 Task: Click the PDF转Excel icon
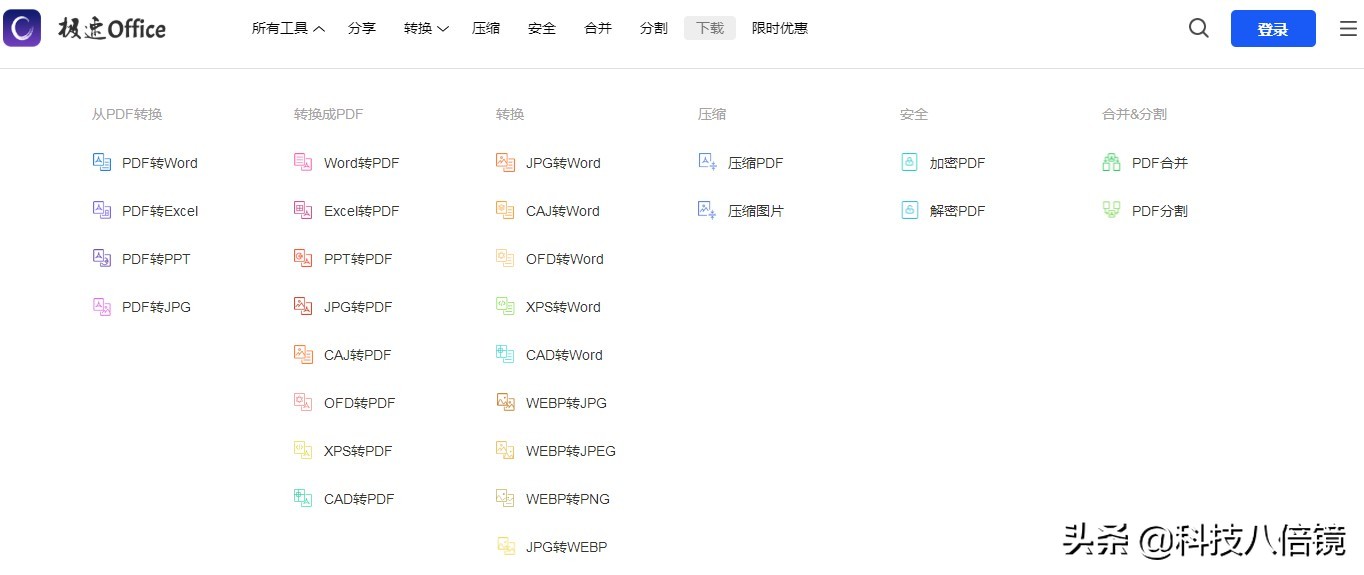(102, 210)
